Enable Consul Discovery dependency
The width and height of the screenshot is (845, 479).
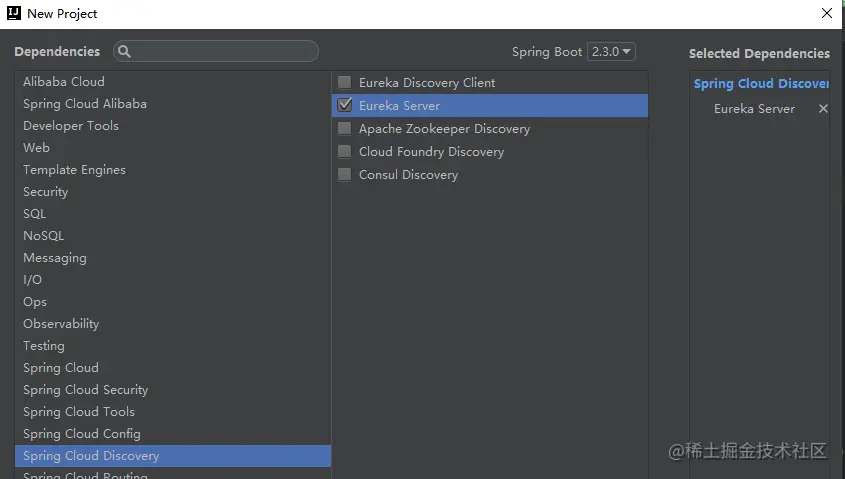pos(344,175)
